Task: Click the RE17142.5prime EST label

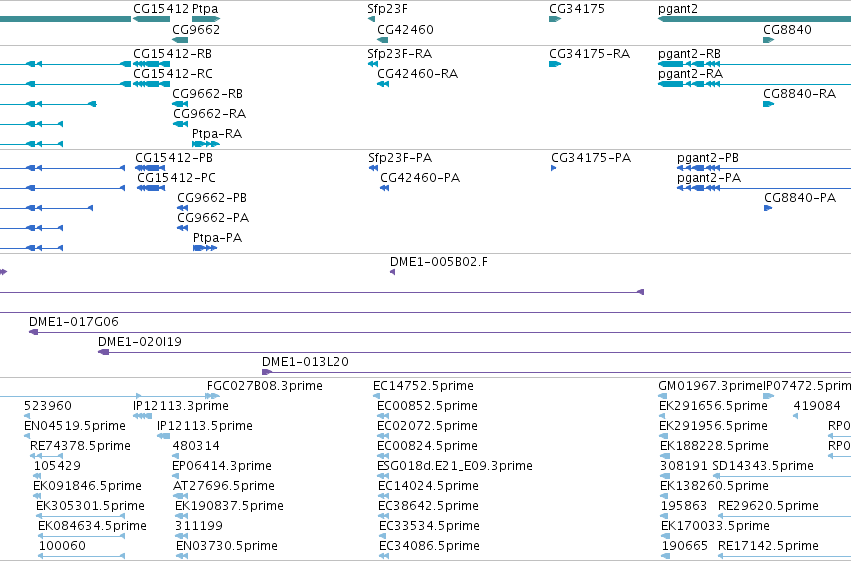Action: (769, 546)
